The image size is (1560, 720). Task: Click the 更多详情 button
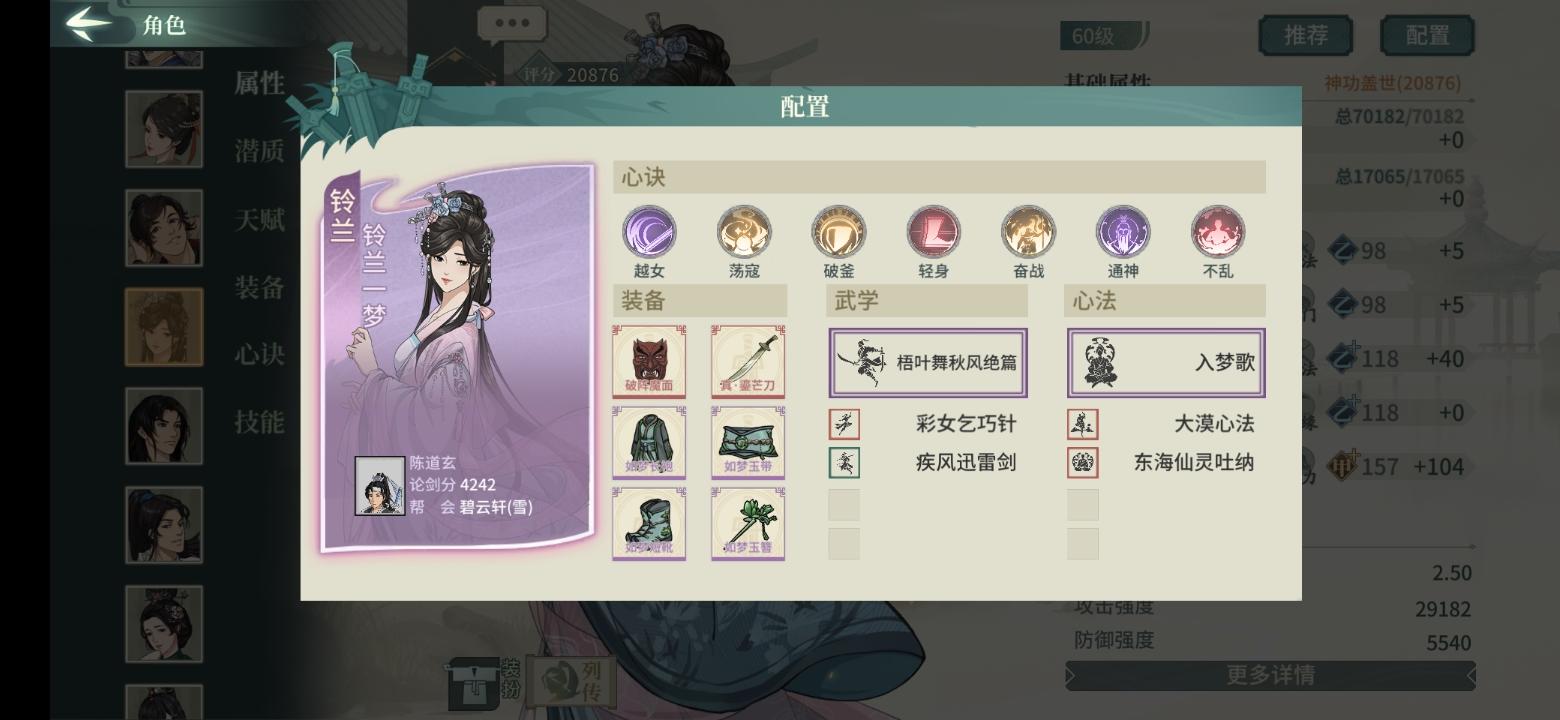pos(1270,675)
